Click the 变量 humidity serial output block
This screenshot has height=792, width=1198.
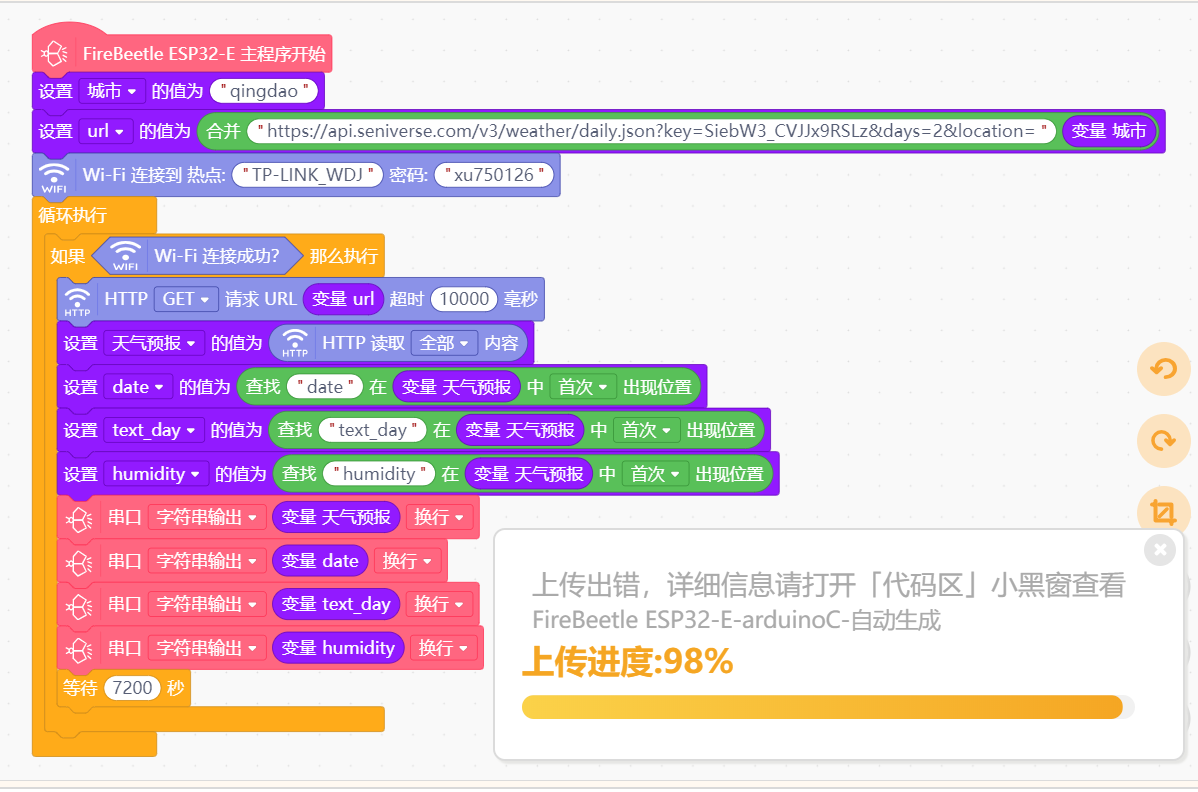(338, 648)
